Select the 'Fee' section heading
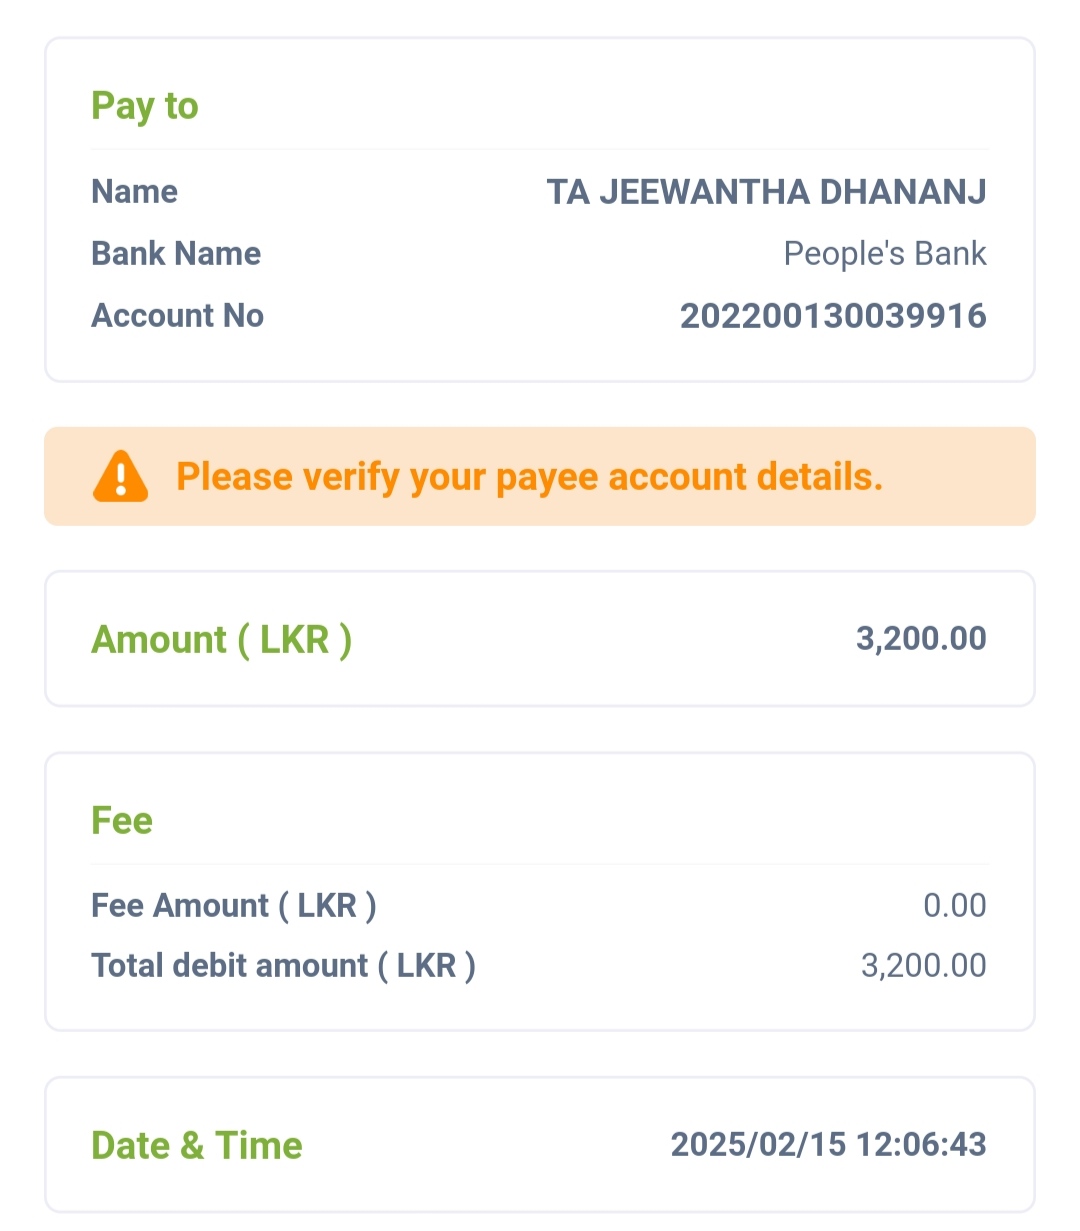The width and height of the screenshot is (1080, 1231). 122,821
